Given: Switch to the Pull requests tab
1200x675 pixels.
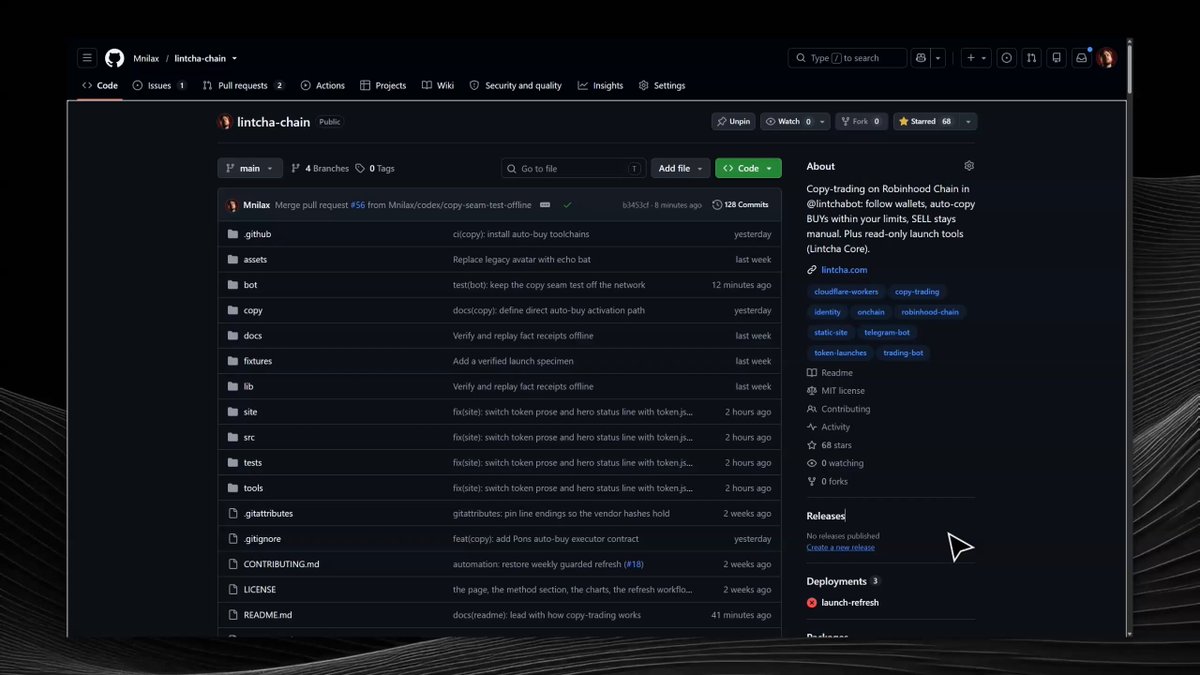Looking at the screenshot, I should point(243,86).
